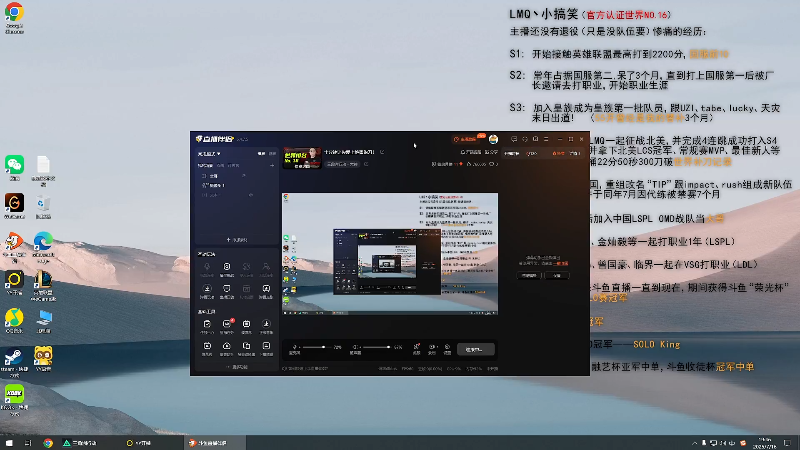Click the orange link in the right panel message
The height and width of the screenshot is (450, 800).
point(562,263)
